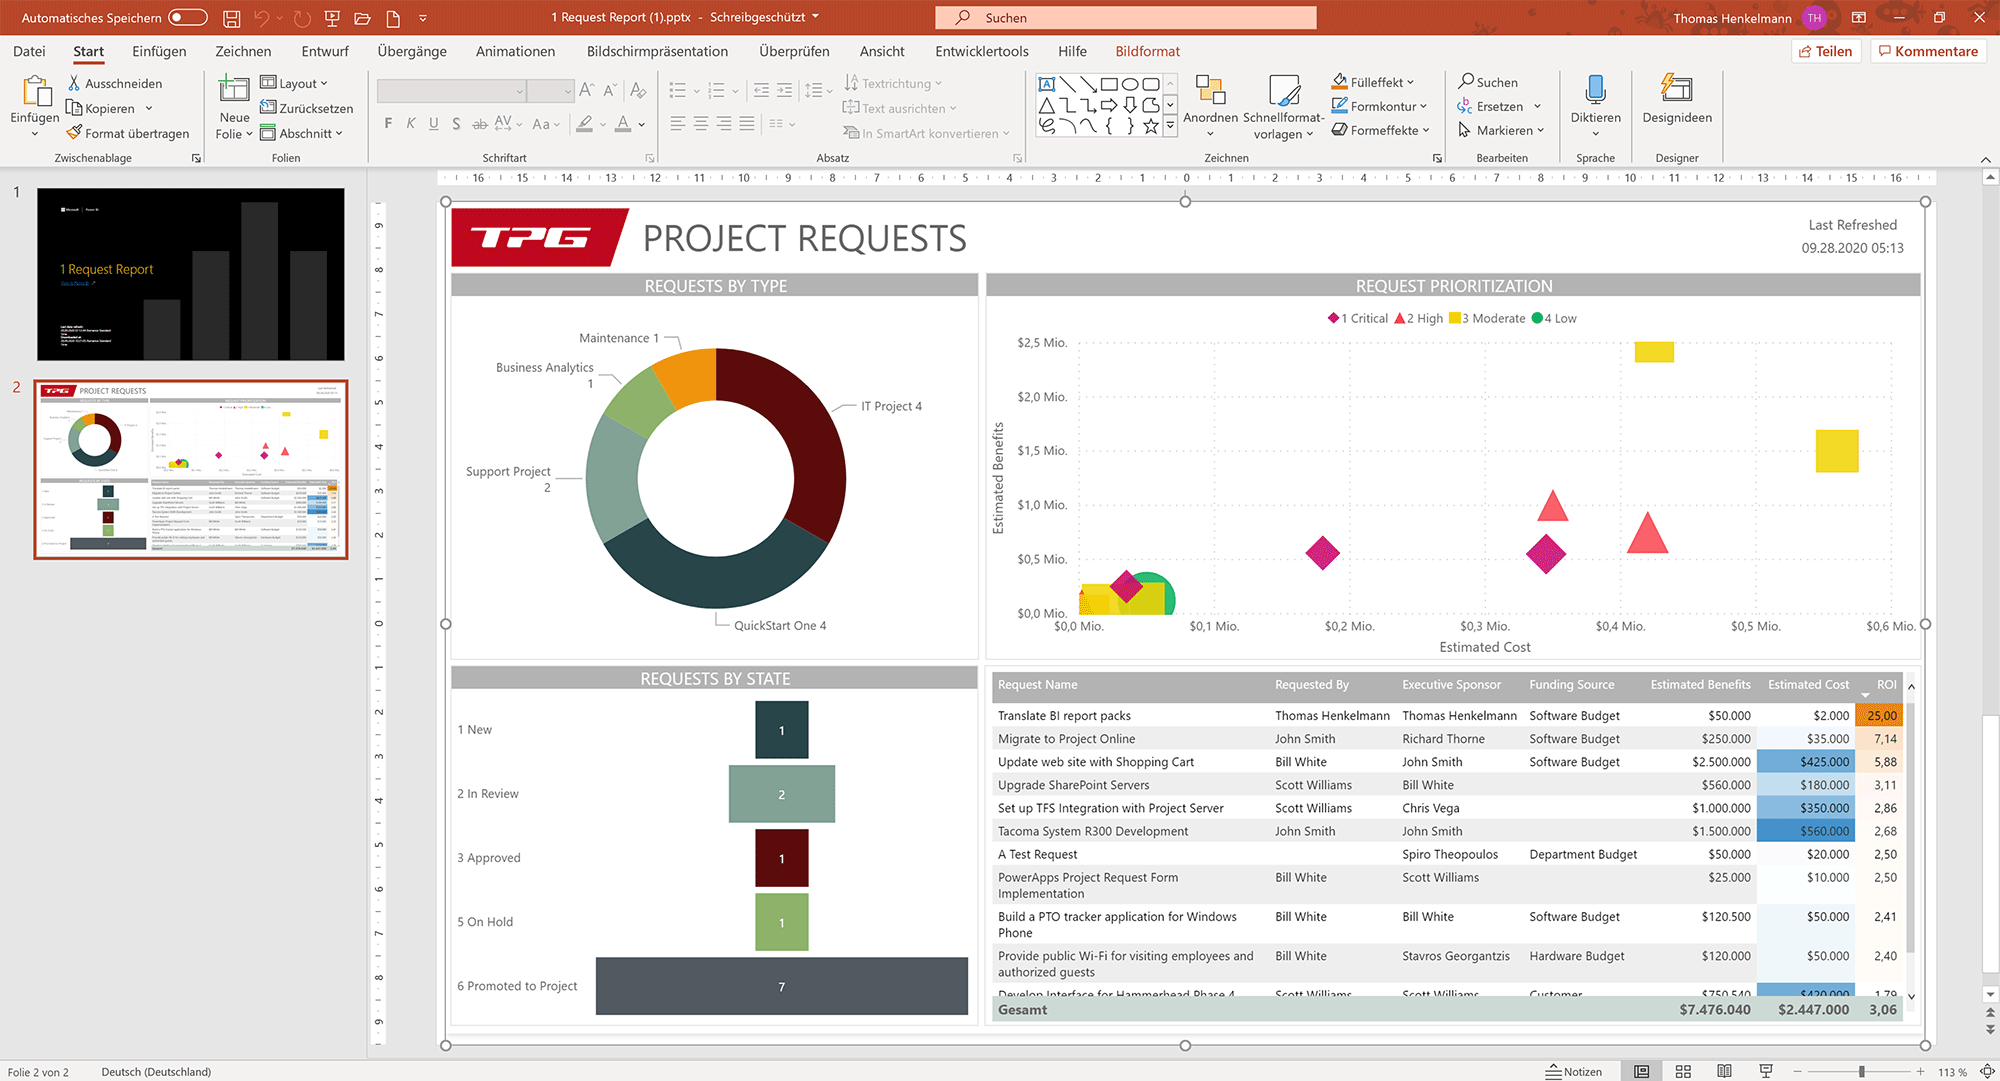Viewport: 2000px width, 1081px height.
Task: Select slide 1 thumbnail in the slide pane
Action: 190,273
